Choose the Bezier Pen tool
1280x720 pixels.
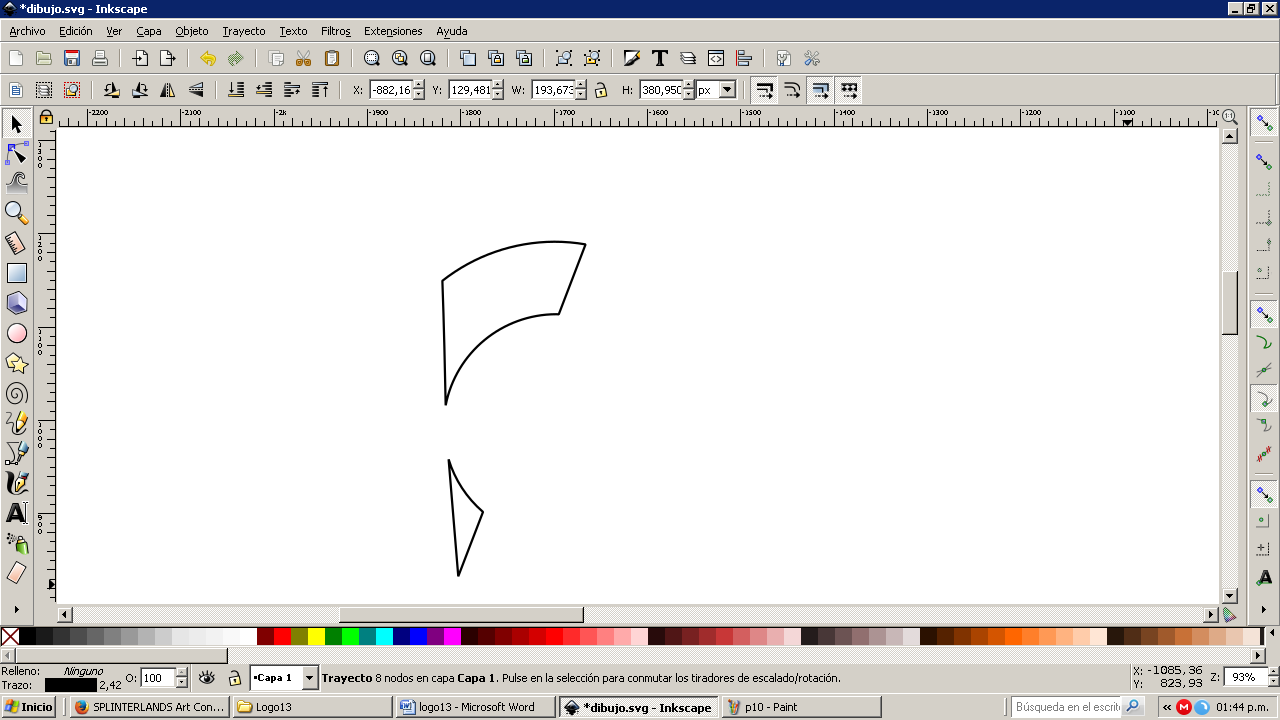[17, 453]
